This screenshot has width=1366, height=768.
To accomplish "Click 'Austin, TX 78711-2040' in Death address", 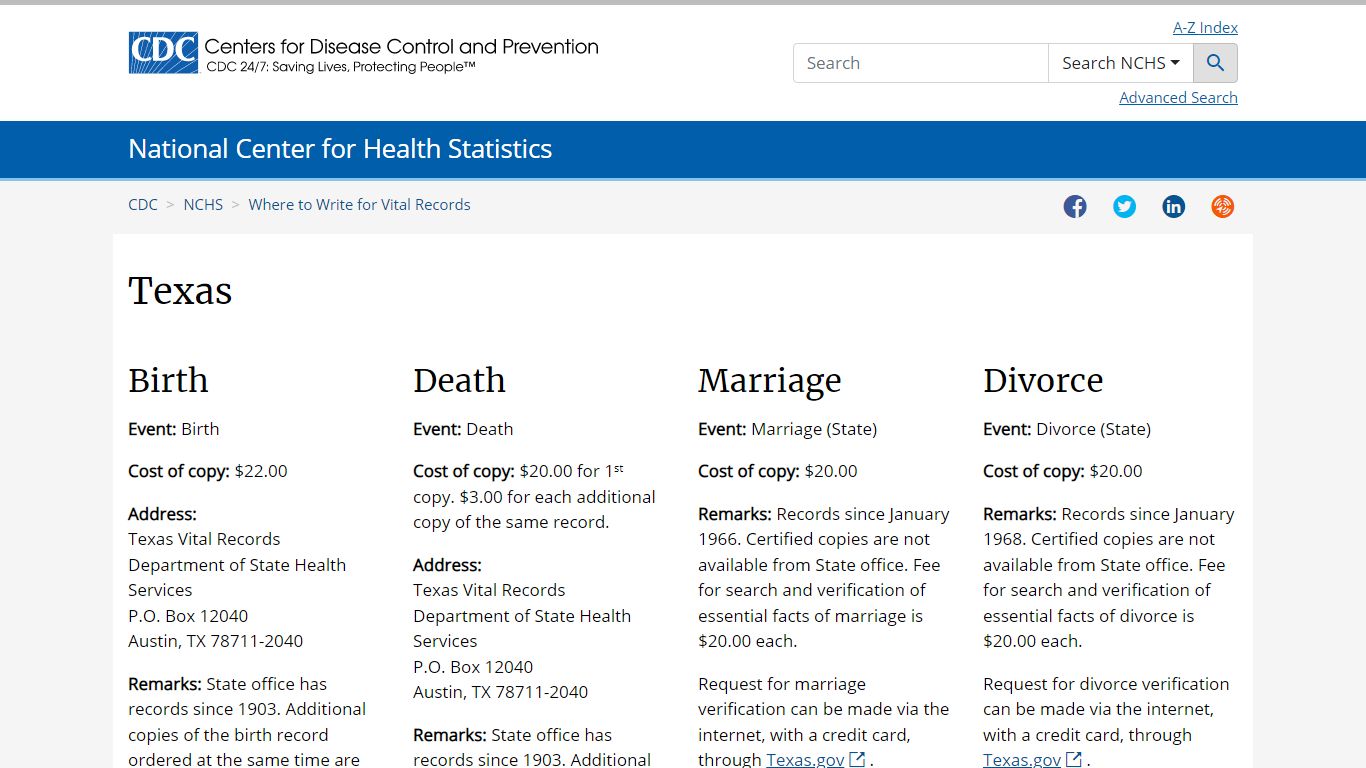I will click(500, 692).
